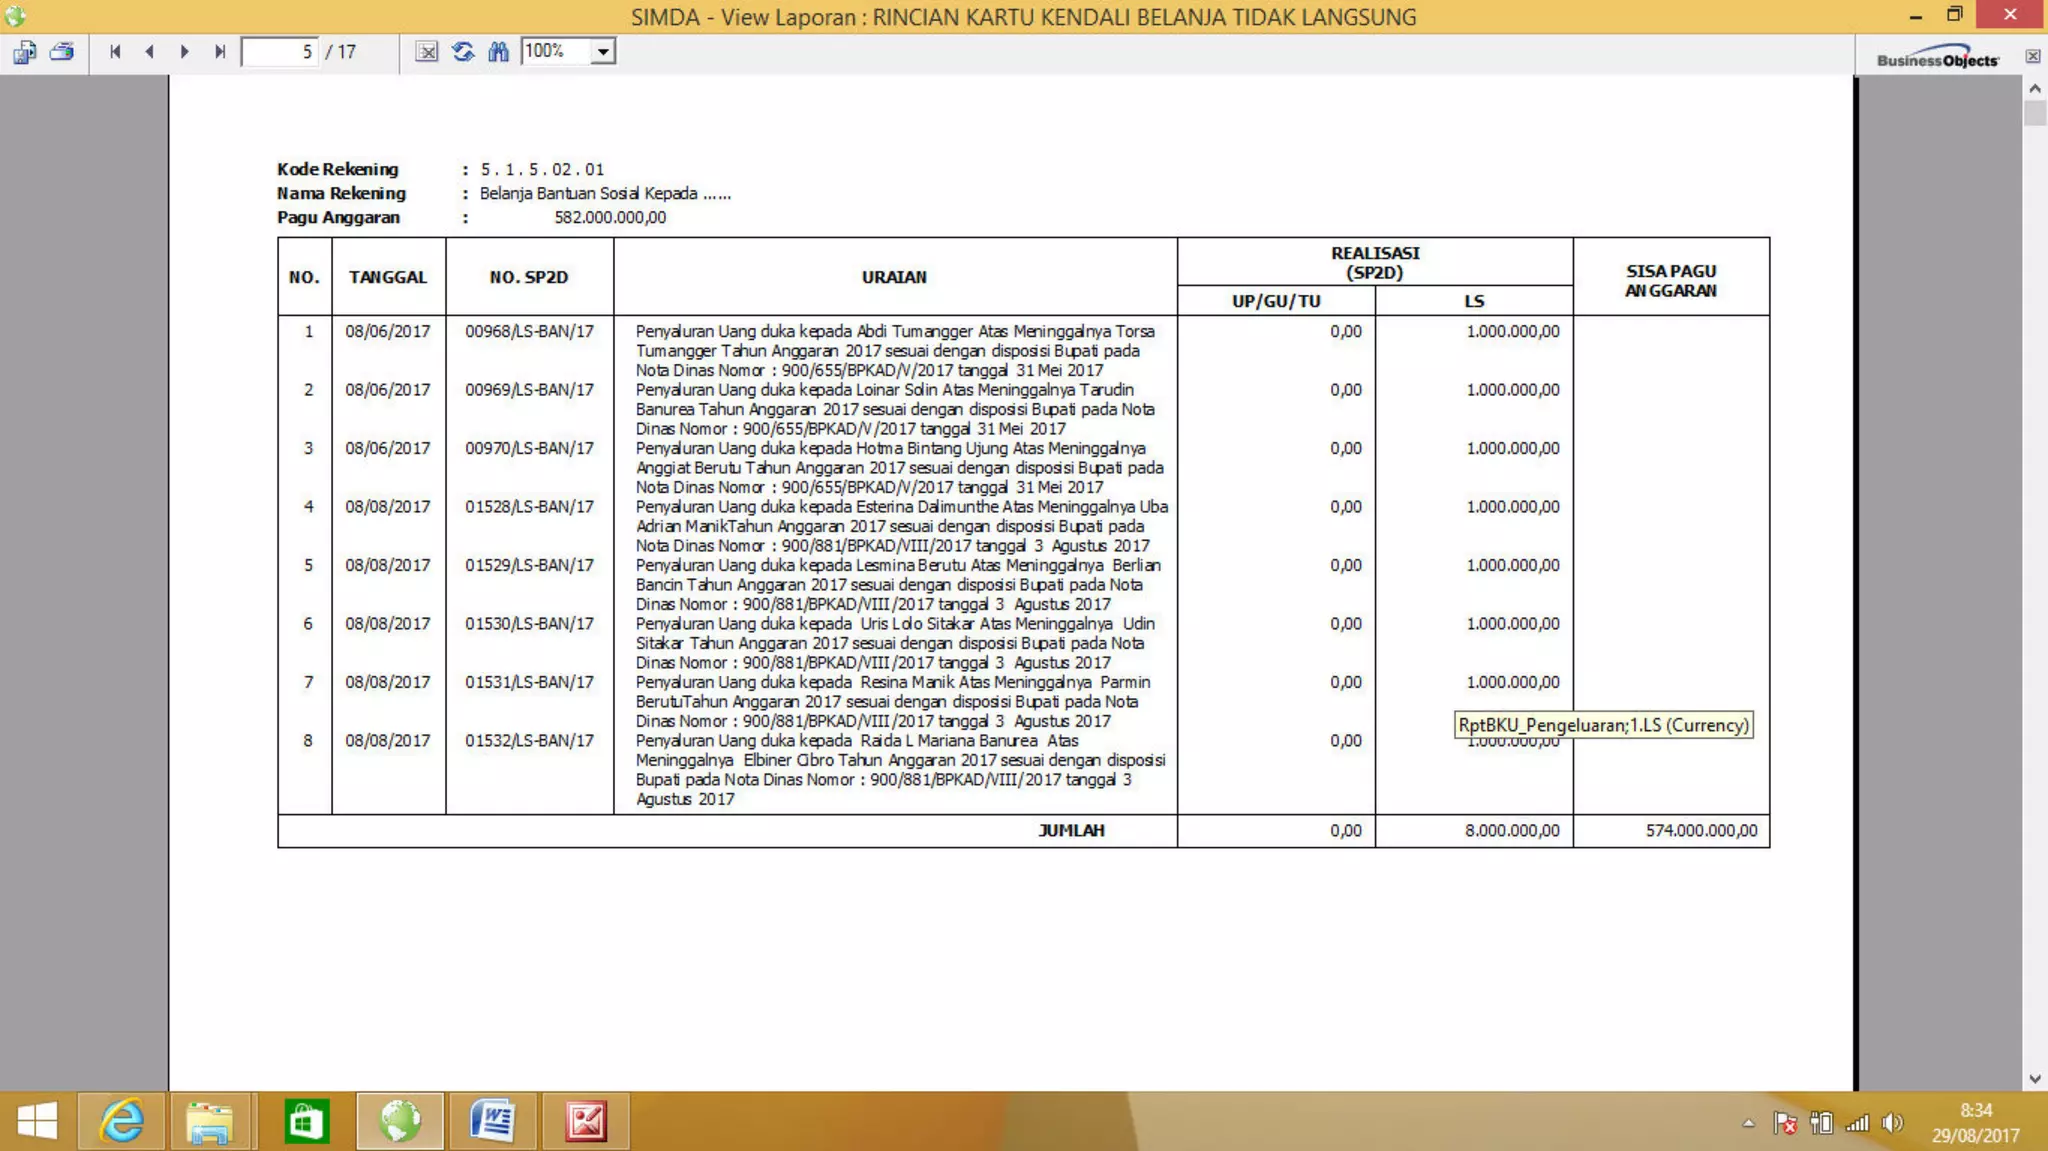Click the page number input field
This screenshot has height=1151, width=2048.
coord(280,52)
